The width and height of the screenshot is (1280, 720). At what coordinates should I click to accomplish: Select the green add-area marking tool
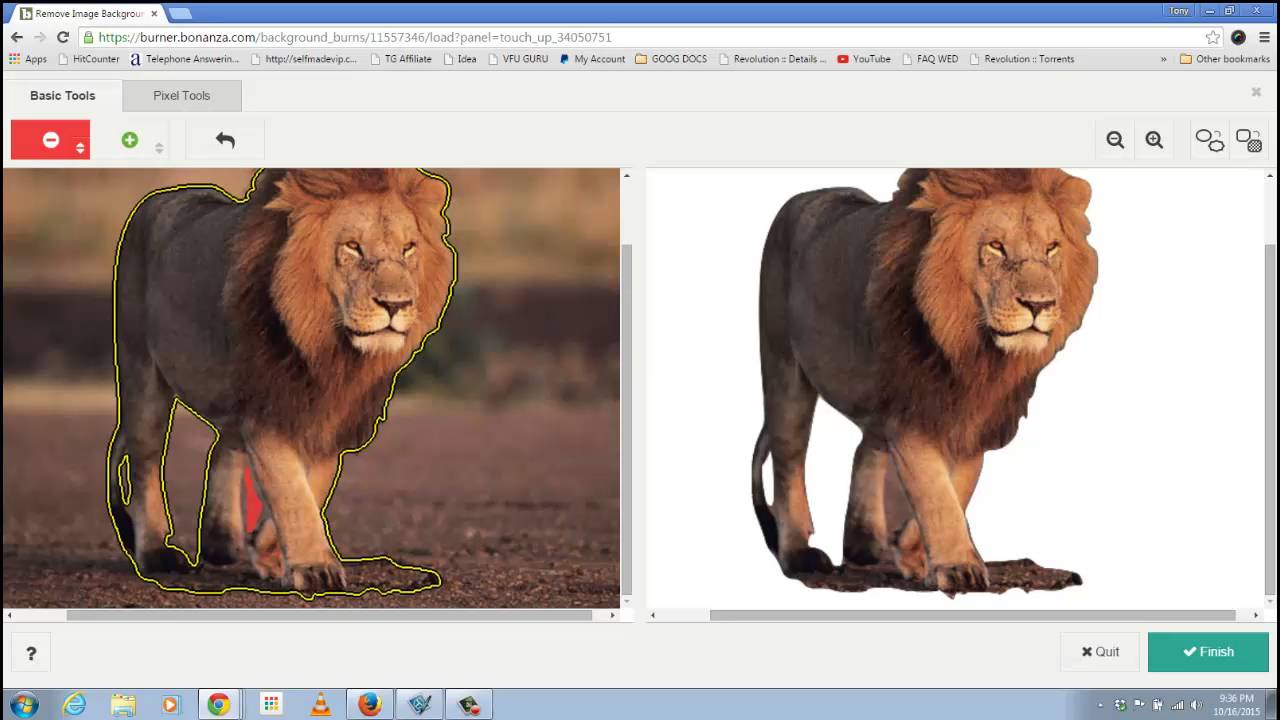(130, 140)
